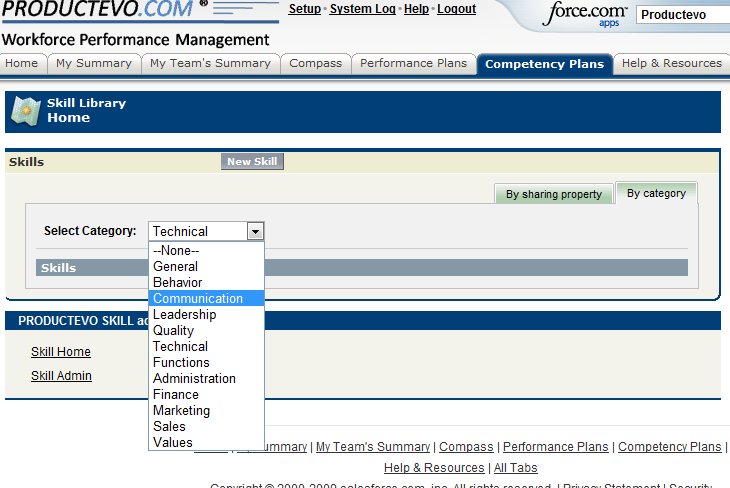This screenshot has width=730, height=488.
Task: Open the Setup link in header
Action: 304,9
